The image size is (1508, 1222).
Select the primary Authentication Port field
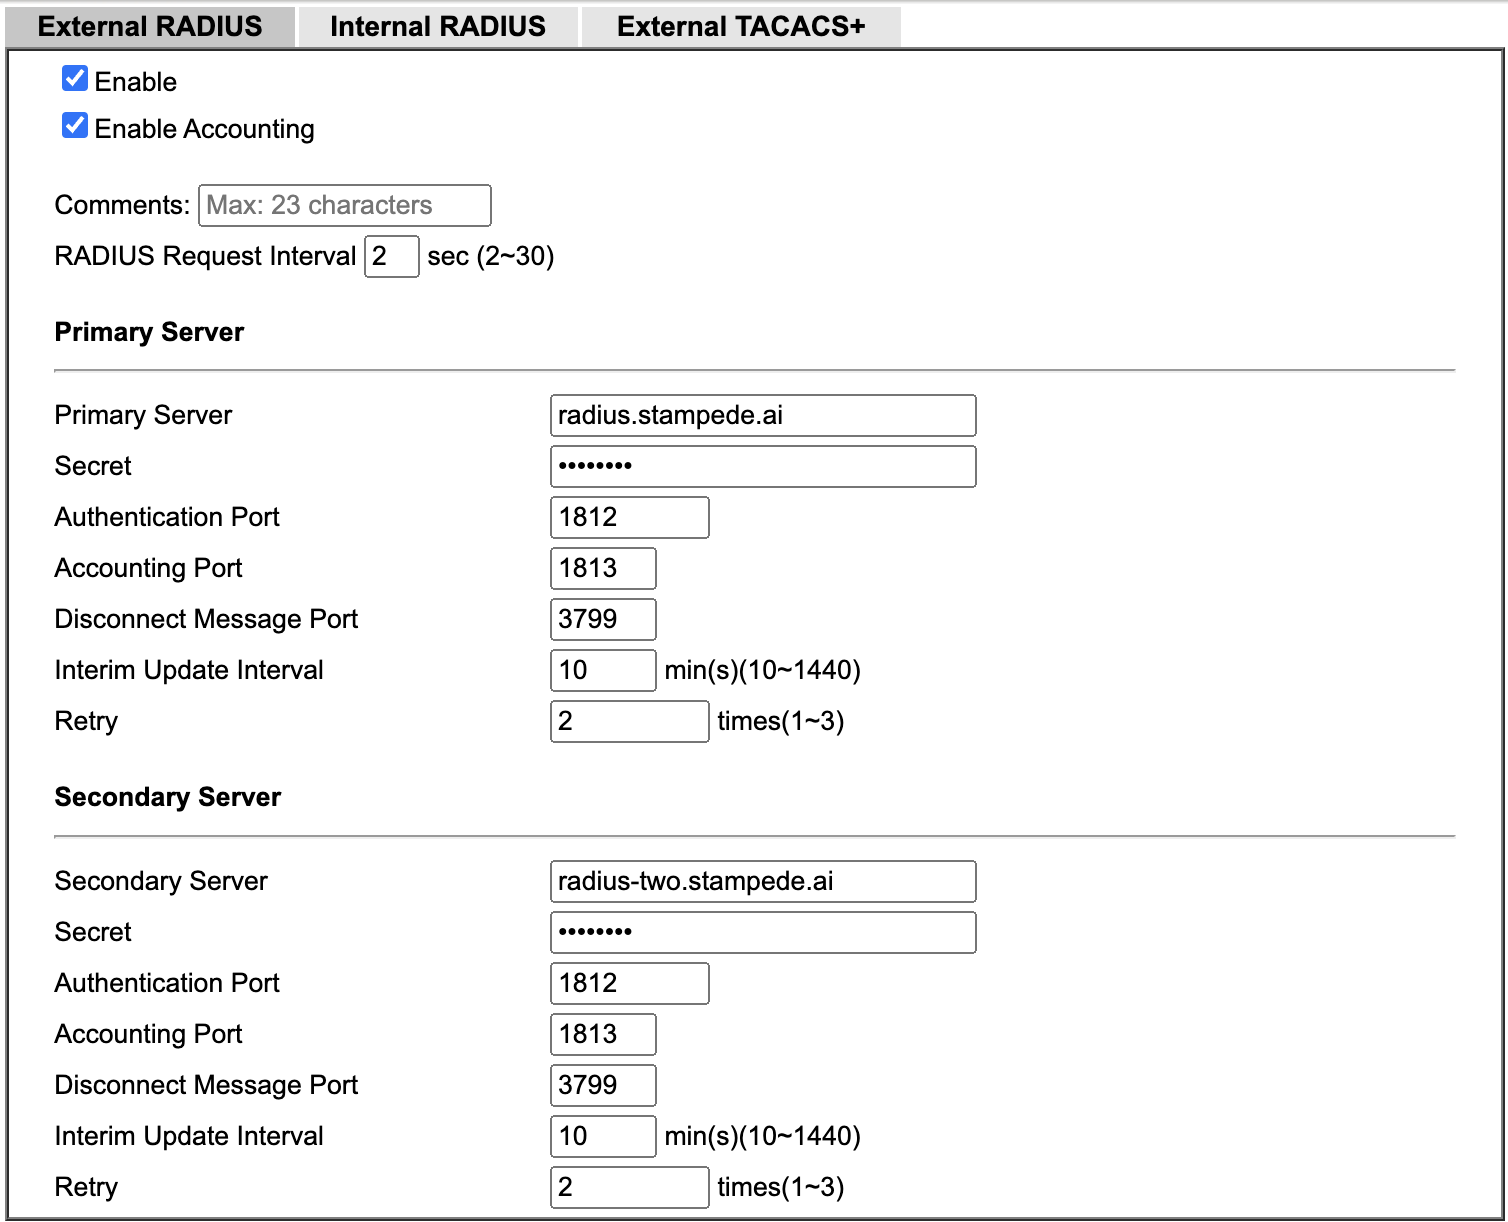point(629,517)
